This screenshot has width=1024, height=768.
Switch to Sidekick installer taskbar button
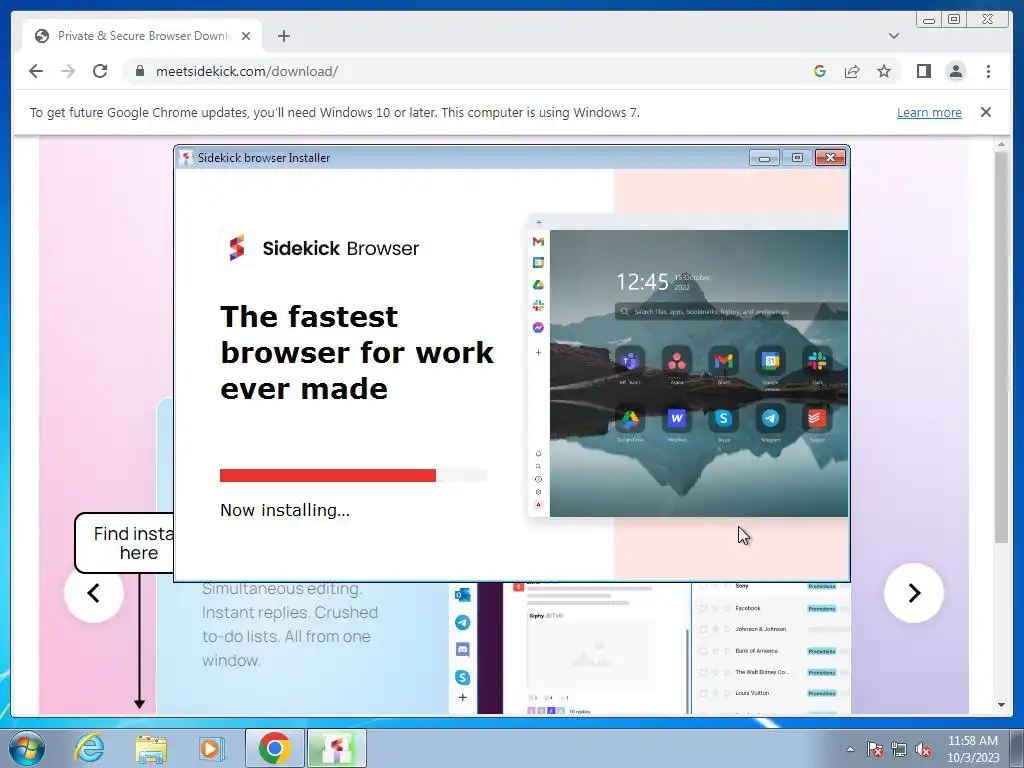(336, 748)
